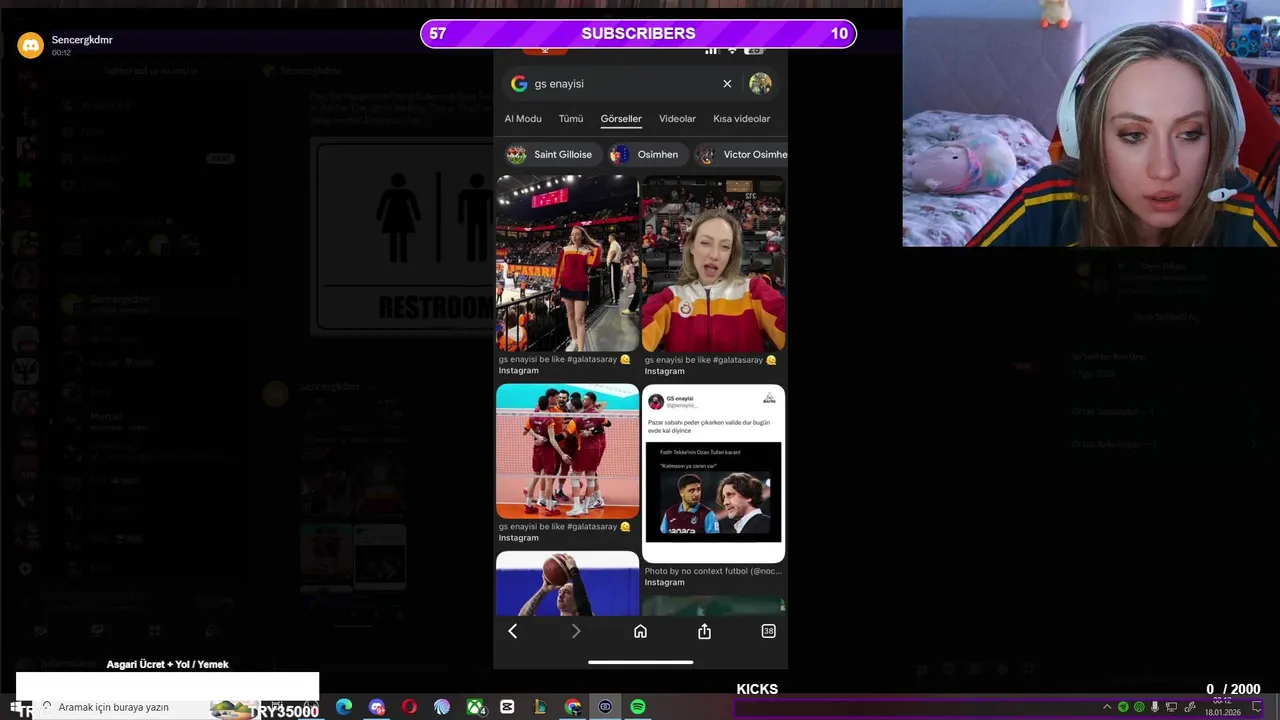This screenshot has width=1280, height=720.
Task: Open the Windows notification center
Action: (1258, 707)
